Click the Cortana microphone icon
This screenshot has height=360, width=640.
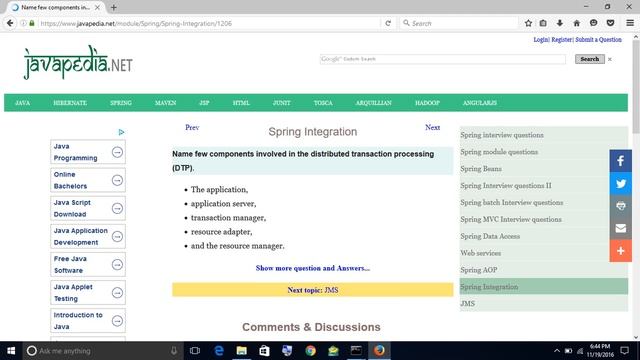(174, 351)
